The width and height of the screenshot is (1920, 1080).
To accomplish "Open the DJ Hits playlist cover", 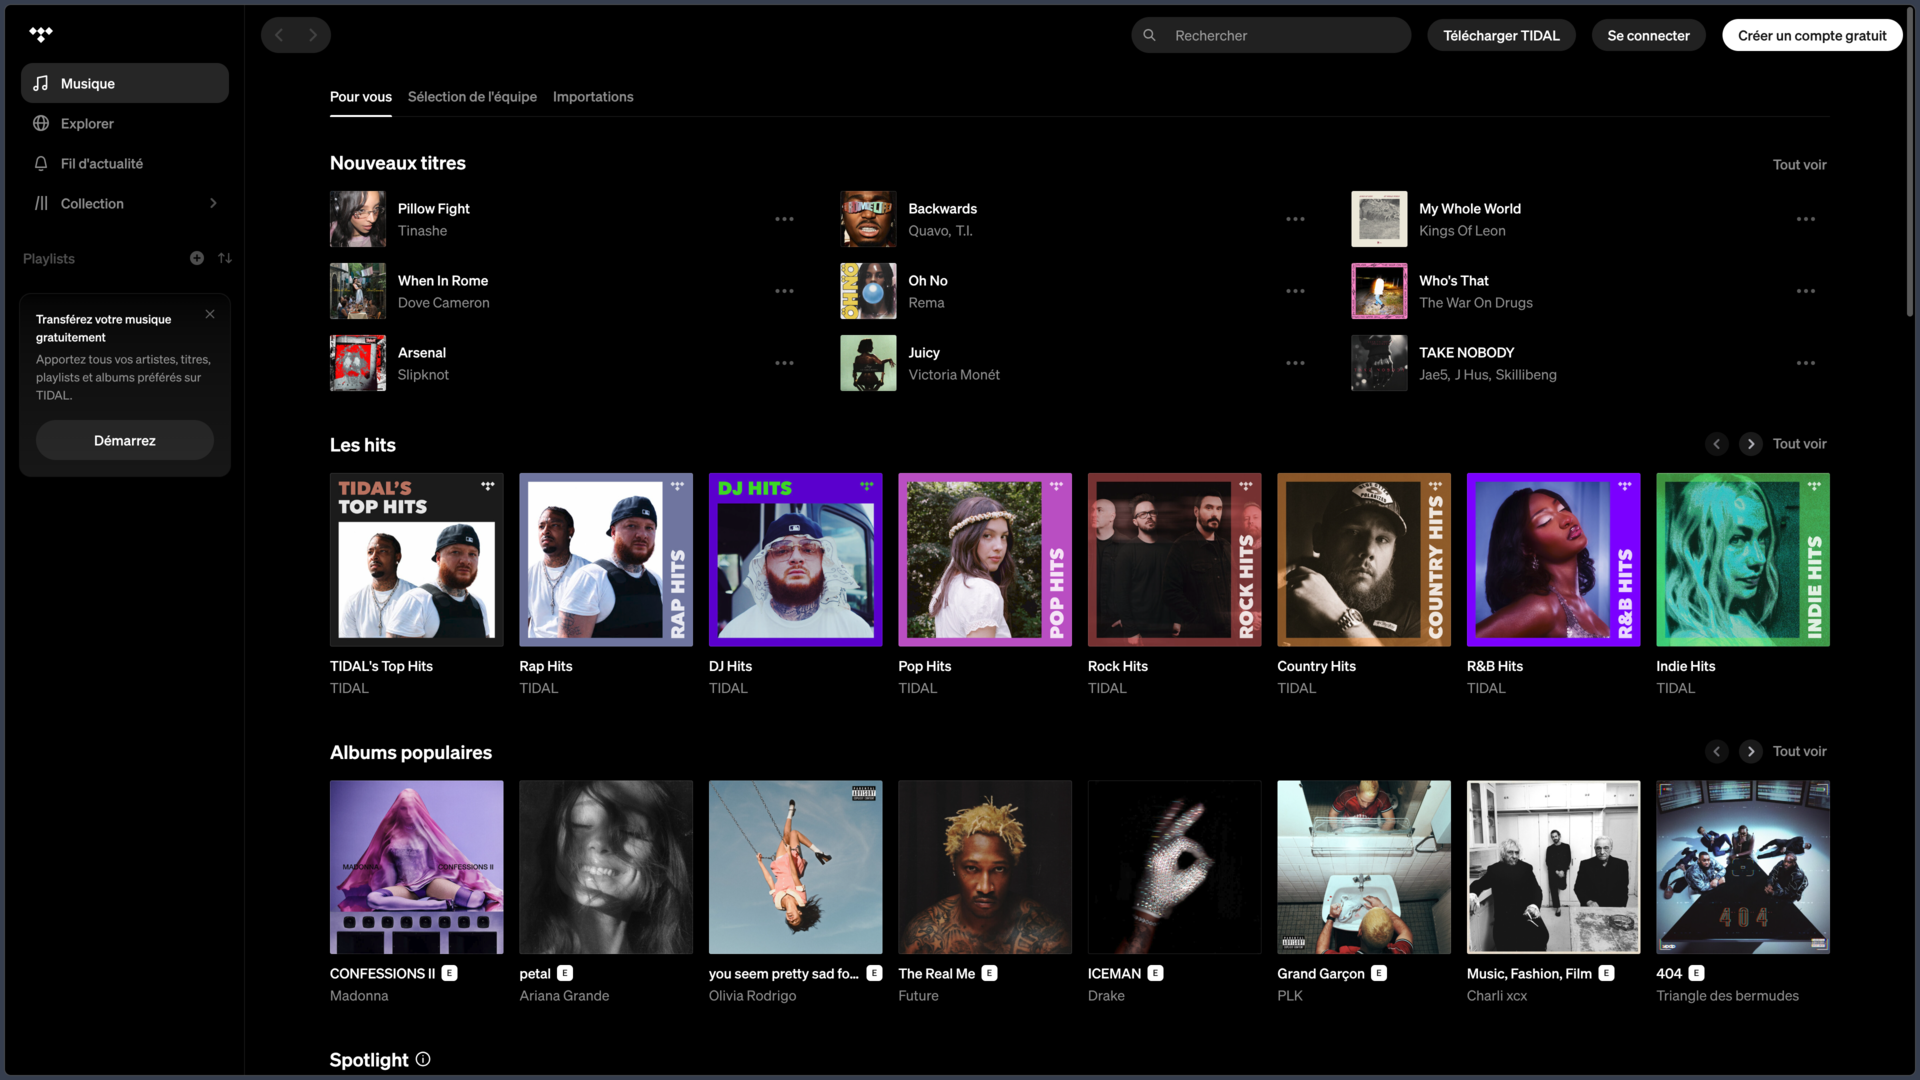I will (x=795, y=560).
